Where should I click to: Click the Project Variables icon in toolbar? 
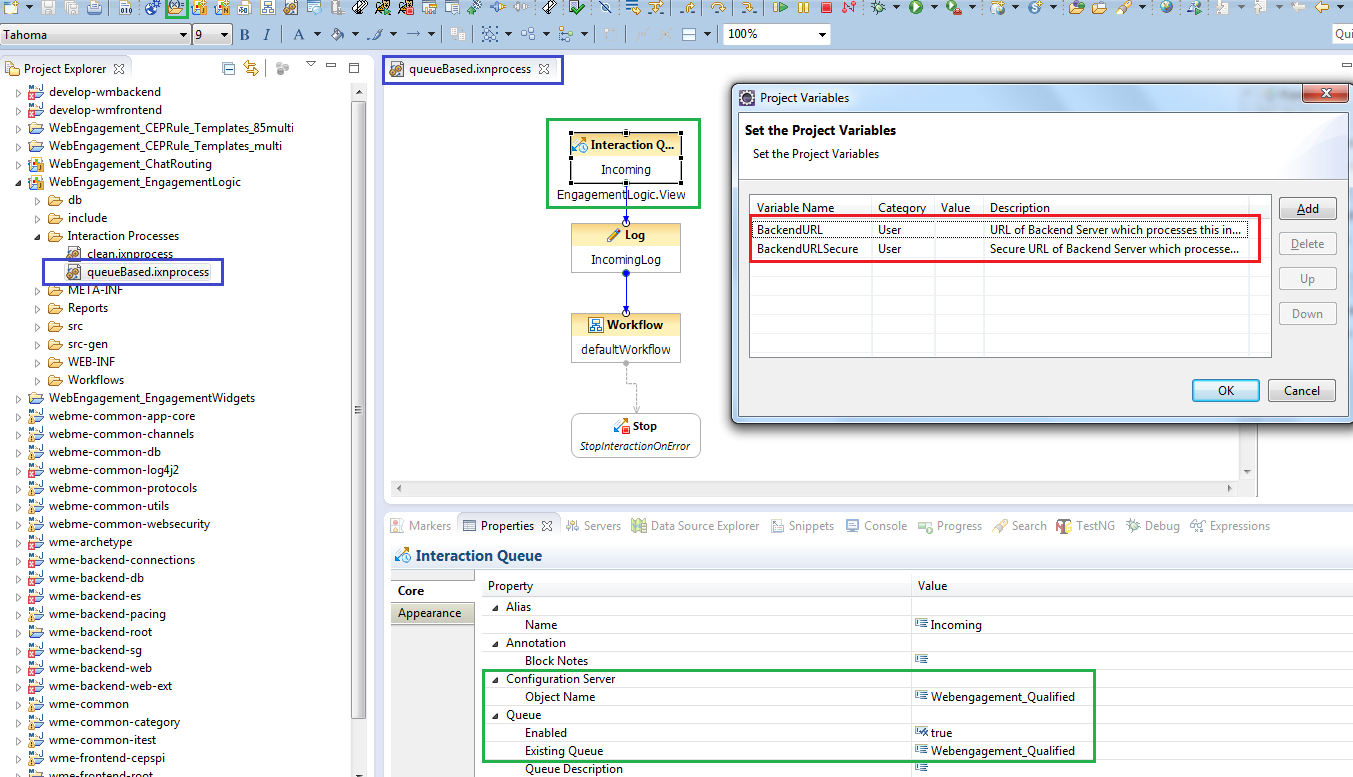[177, 8]
